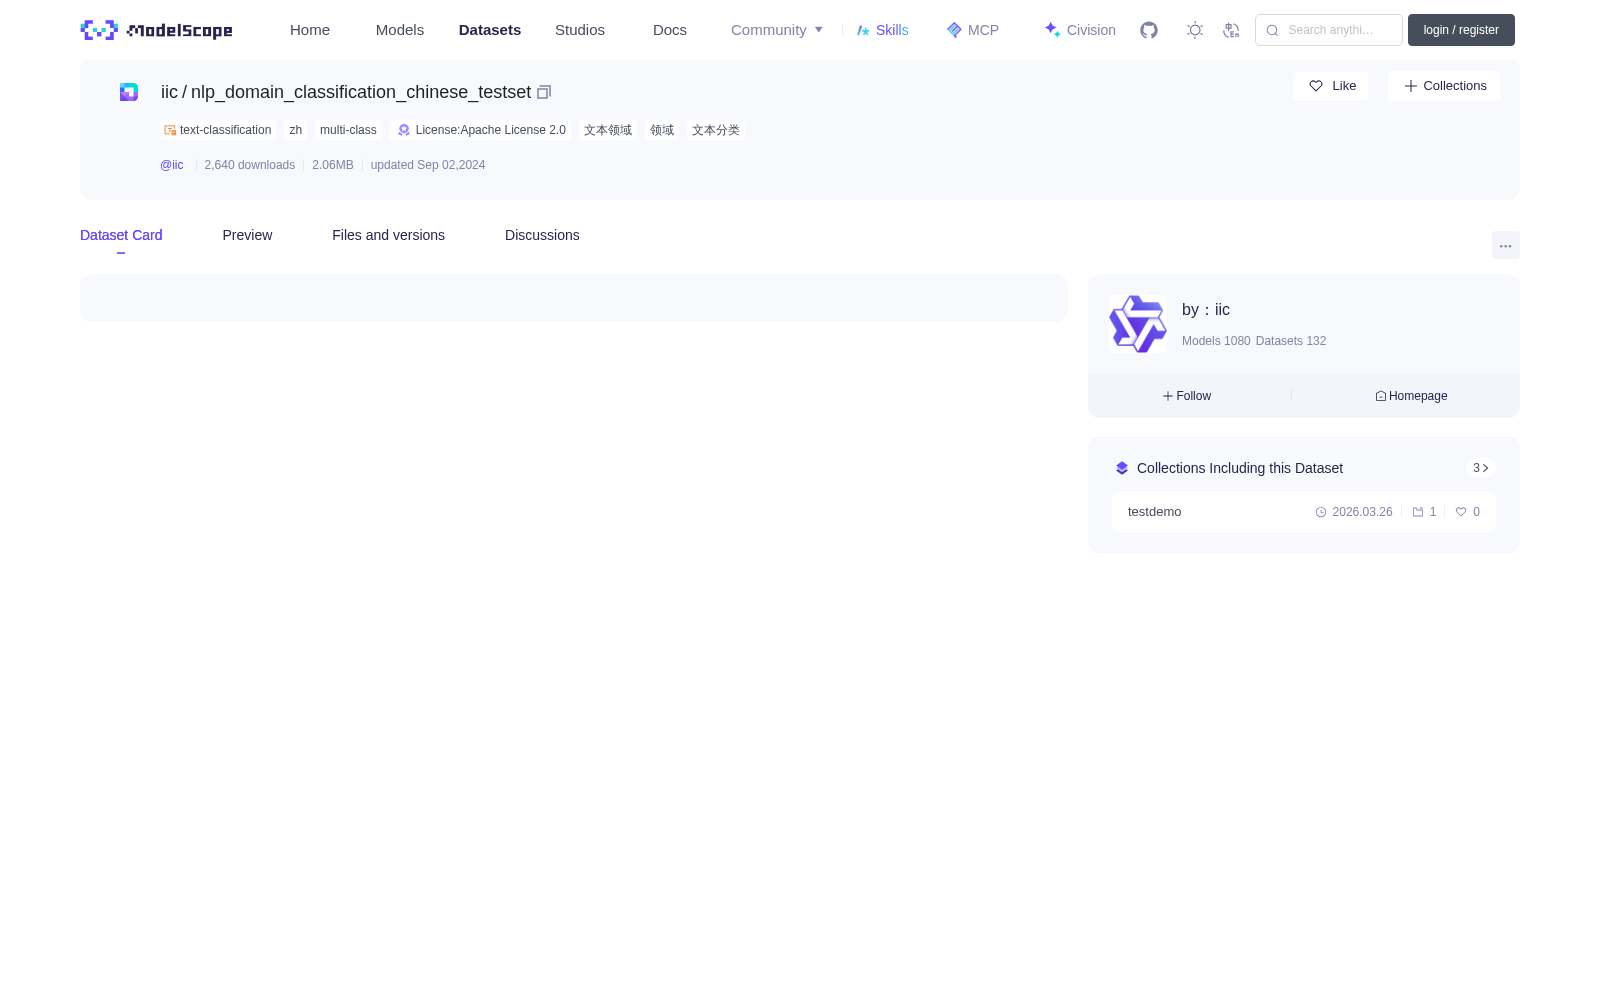The width and height of the screenshot is (1600, 1000).
Task: Open the testdemo collection
Action: [1304, 512]
